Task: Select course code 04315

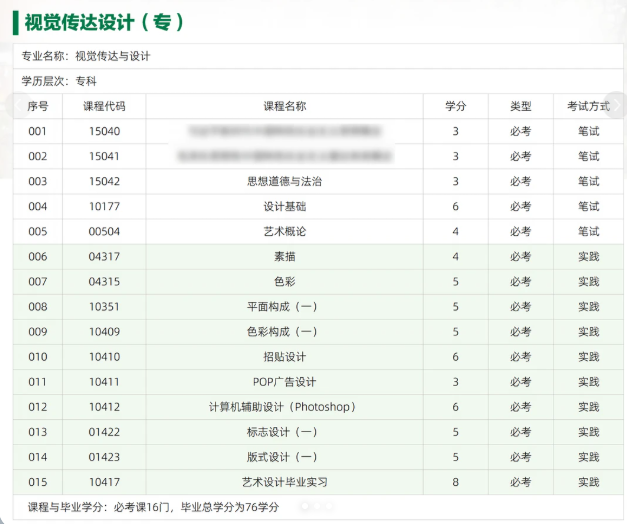Action: [x=104, y=282]
